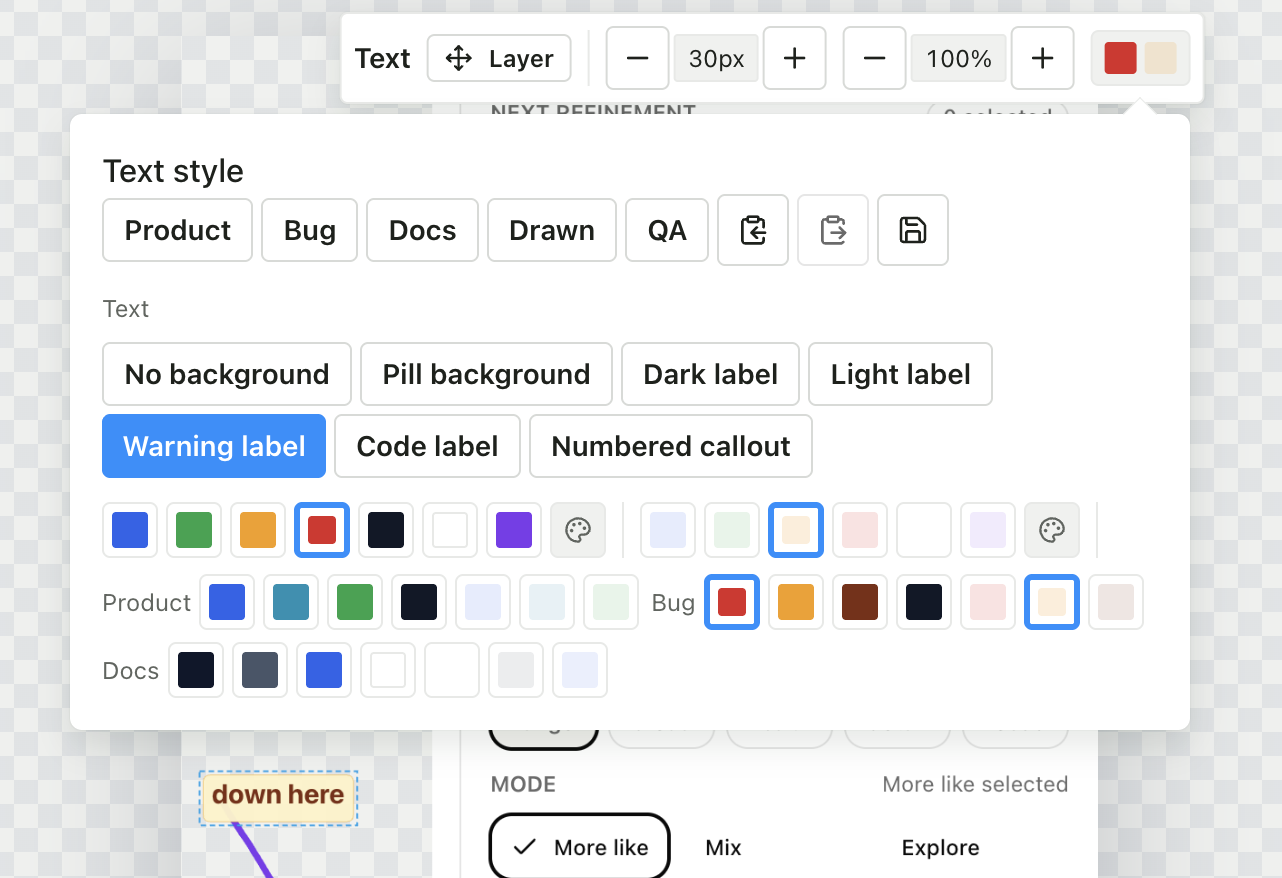Screen dimensions: 1282x878
Task: Pick light green background swatch above the Bug row
Action: [x=732, y=530]
